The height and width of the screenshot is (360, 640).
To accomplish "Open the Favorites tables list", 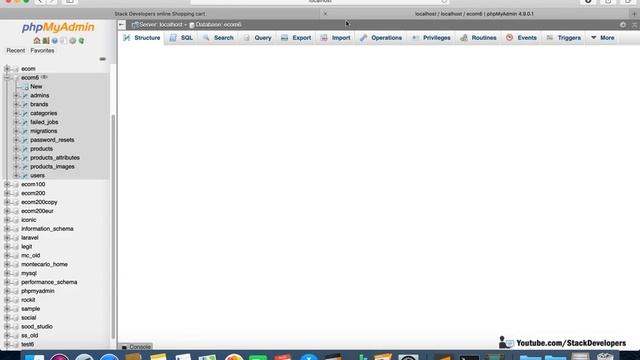I will click(x=42, y=51).
